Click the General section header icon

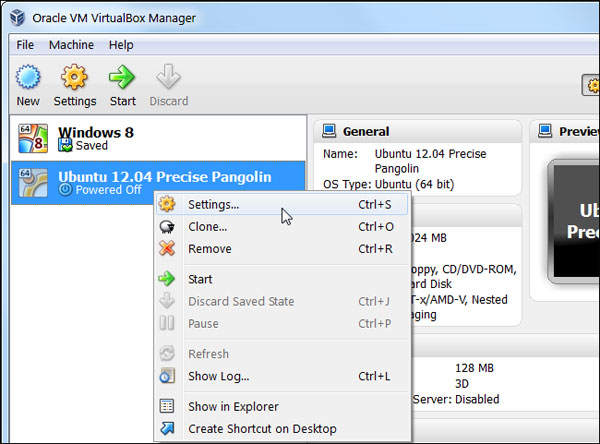328,131
